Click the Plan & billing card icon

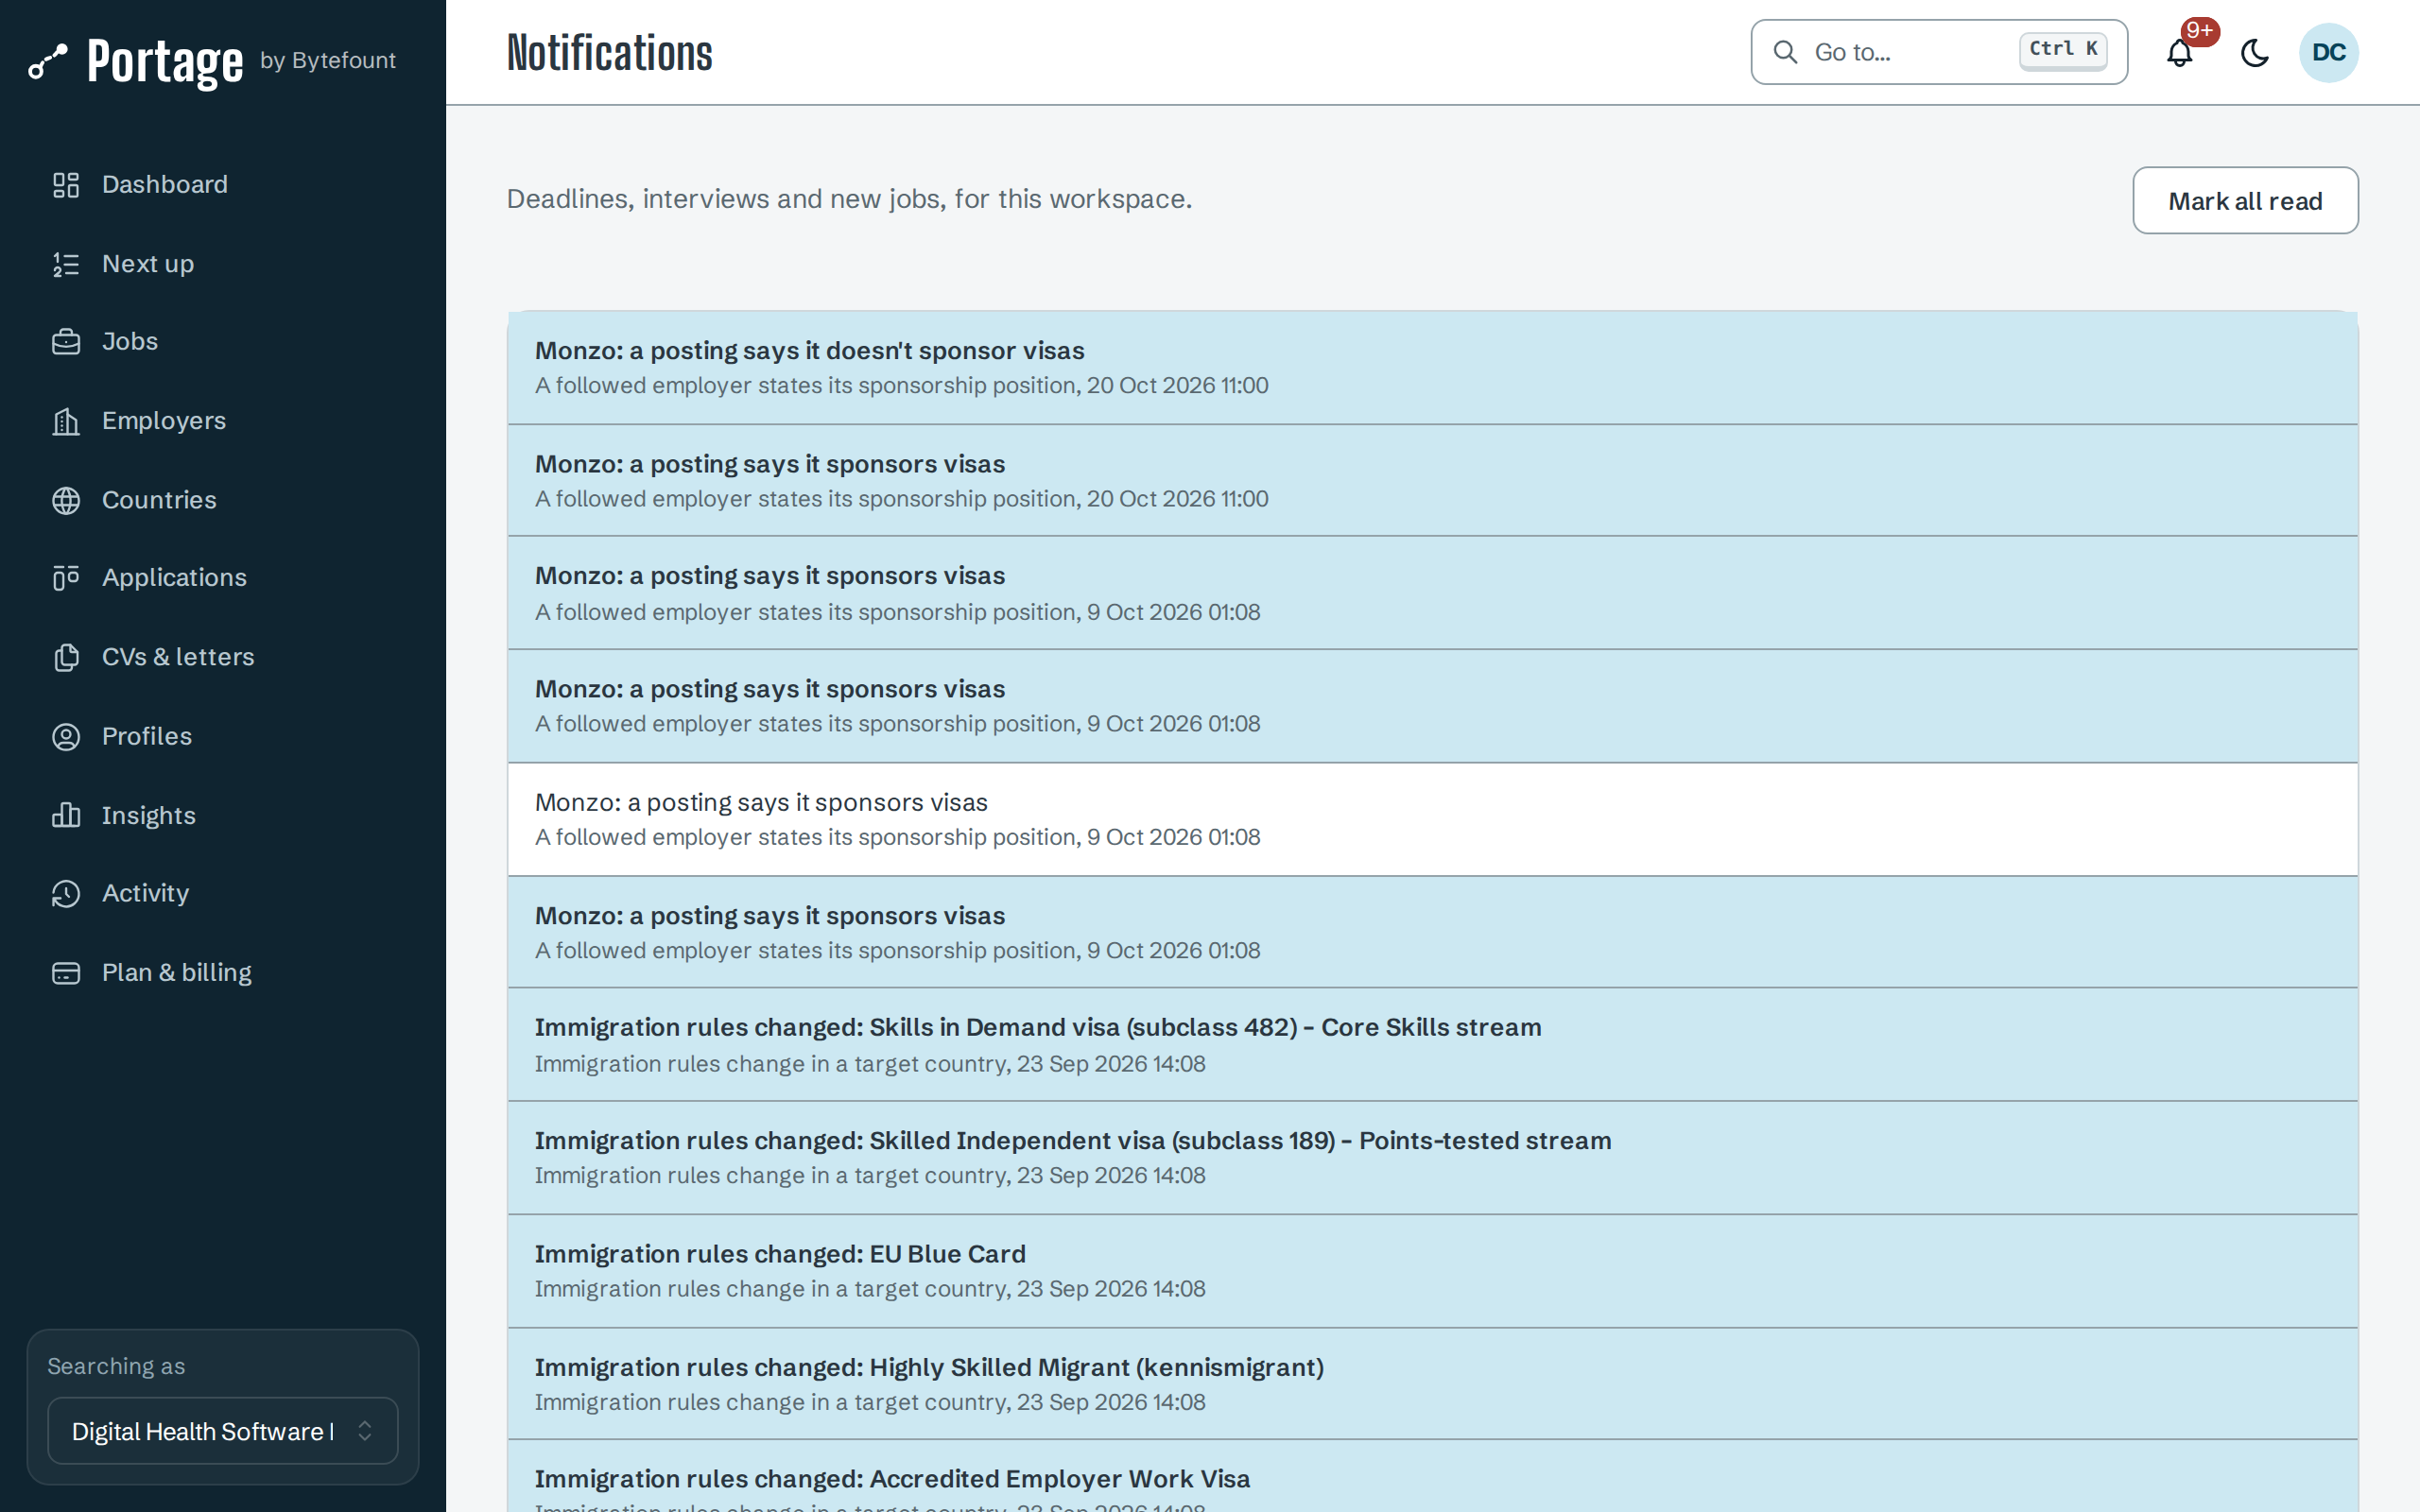(66, 972)
